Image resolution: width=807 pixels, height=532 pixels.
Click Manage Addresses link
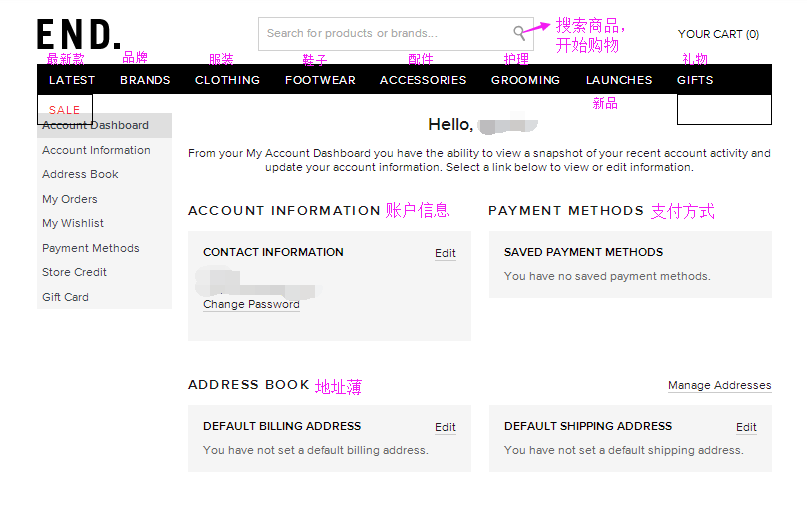720,385
